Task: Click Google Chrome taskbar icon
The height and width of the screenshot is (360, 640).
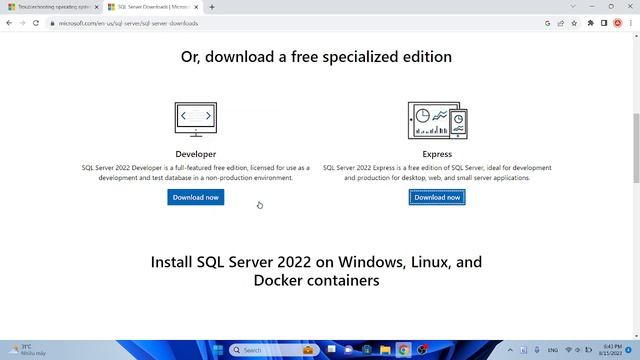Action: pos(403,350)
